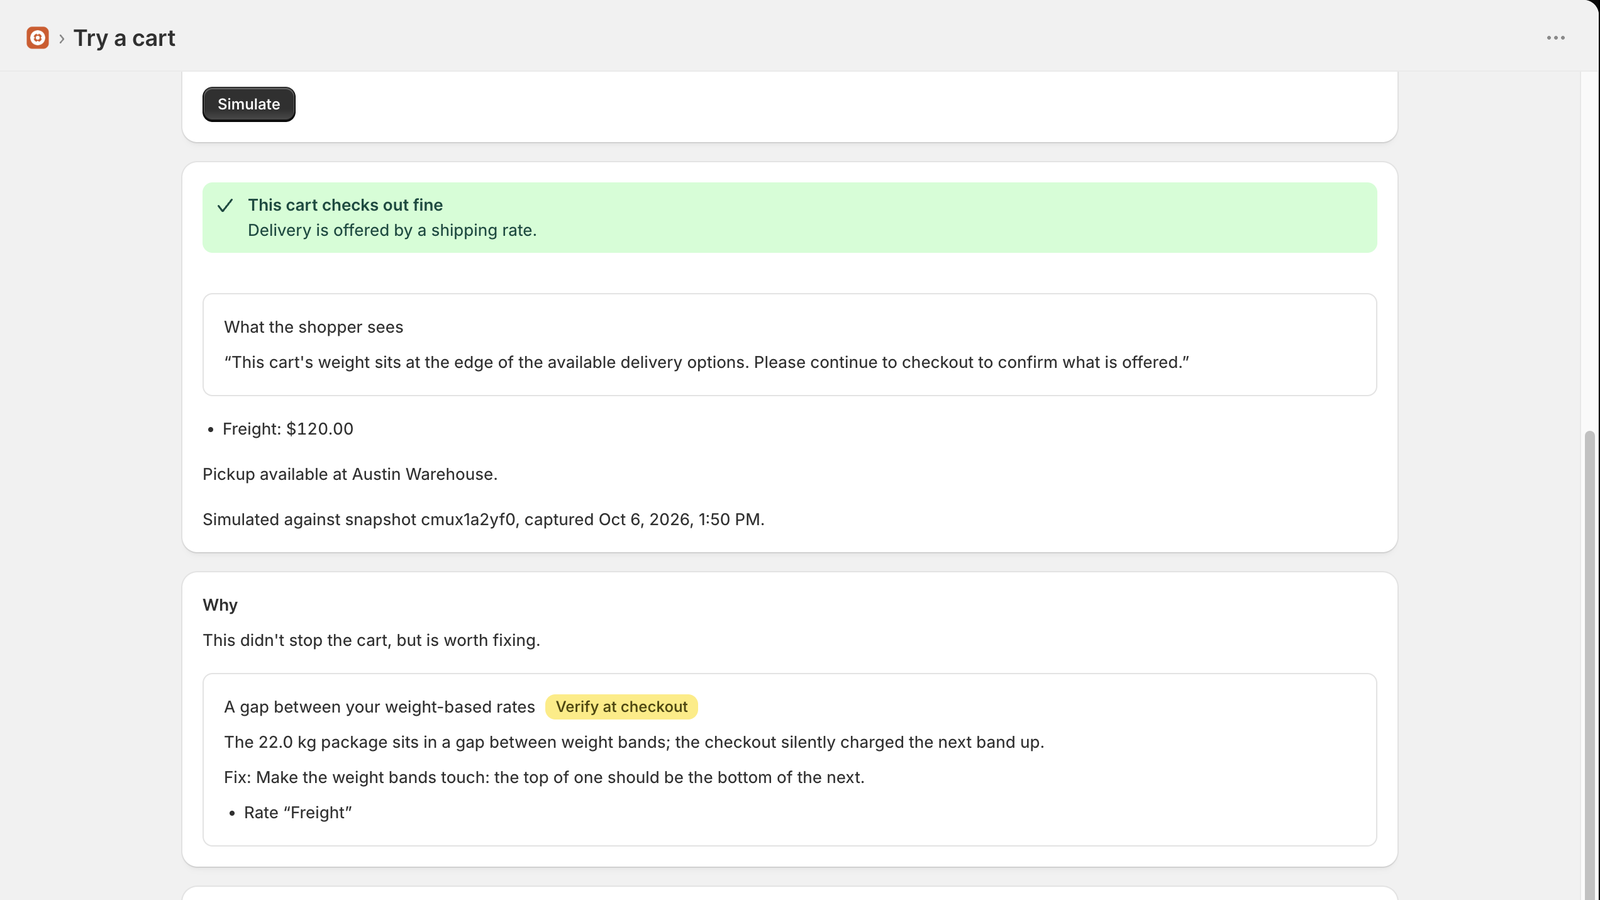Image resolution: width=1600 pixels, height=900 pixels.
Task: Click the Rate "Freight" bullet item
Action: point(297,813)
